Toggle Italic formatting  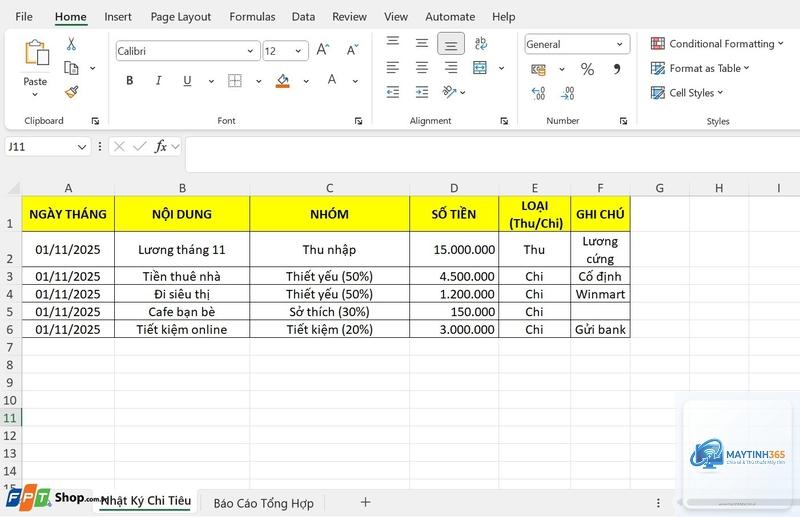click(159, 80)
